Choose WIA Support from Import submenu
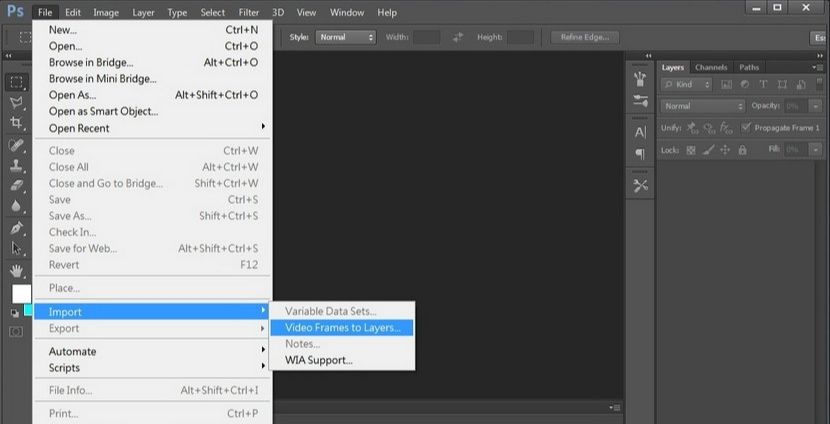830x424 pixels. [342, 360]
